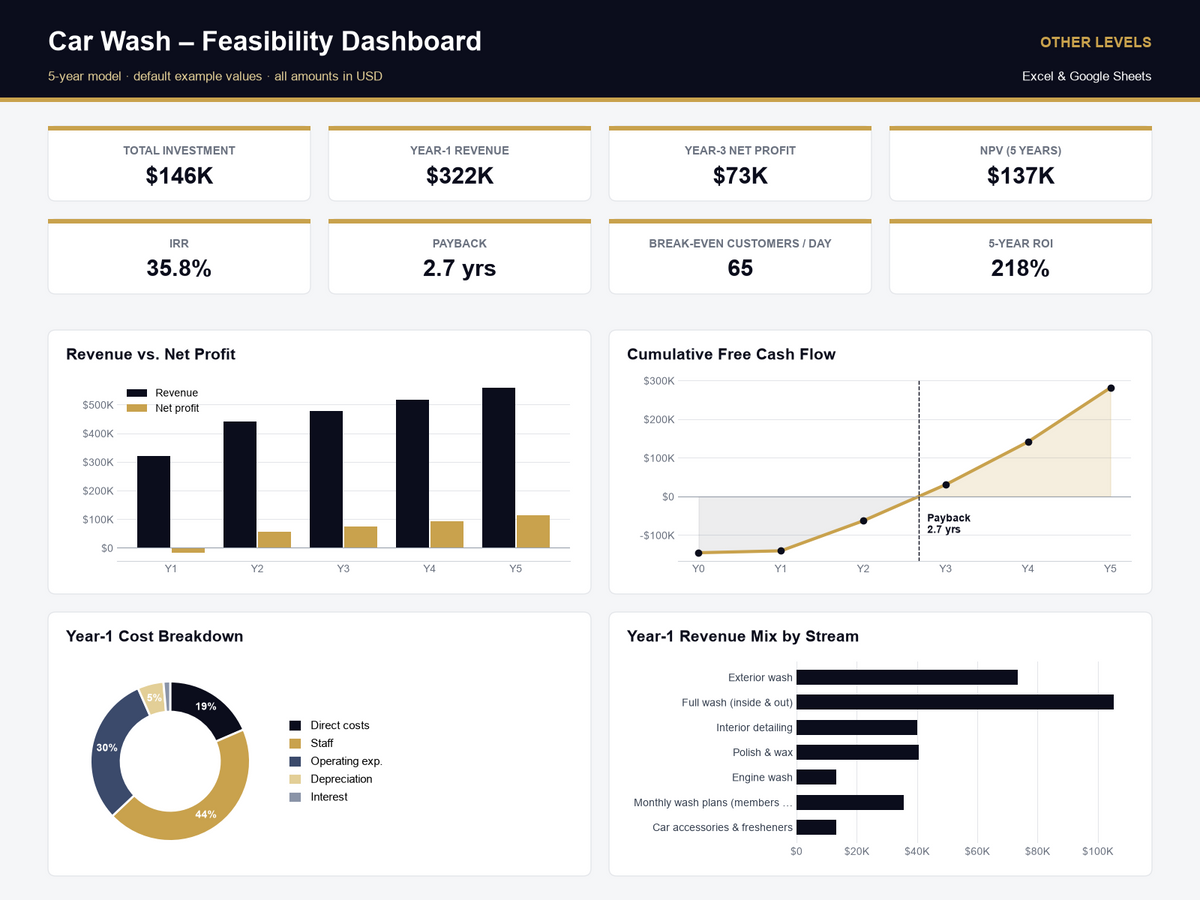
Task: Click the Car accessories & fresheners bar
Action: 816,827
